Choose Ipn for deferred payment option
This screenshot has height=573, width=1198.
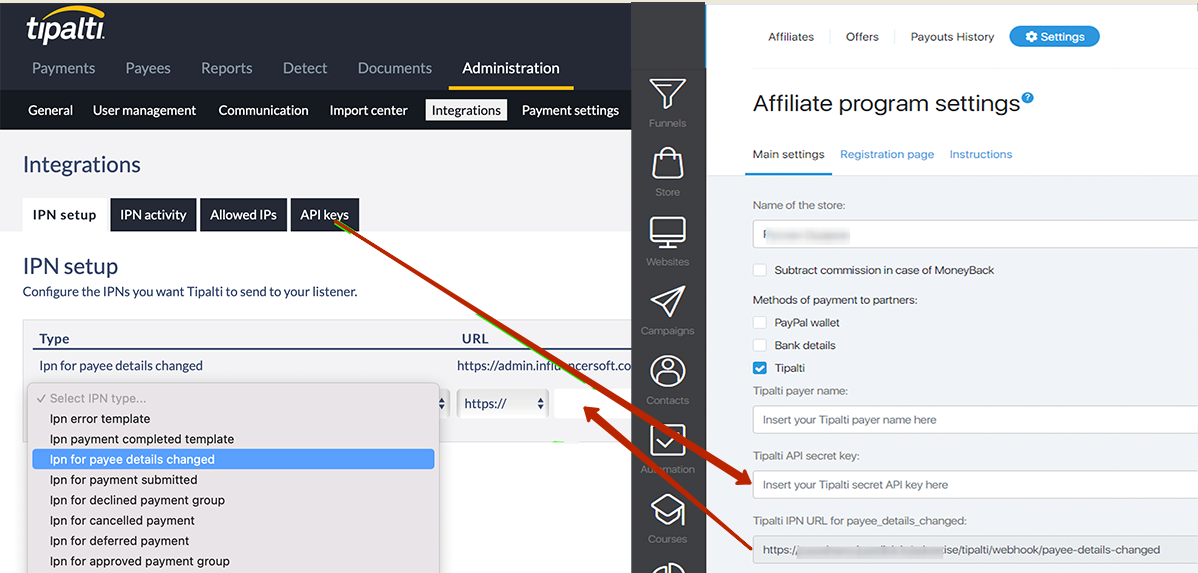(233, 541)
